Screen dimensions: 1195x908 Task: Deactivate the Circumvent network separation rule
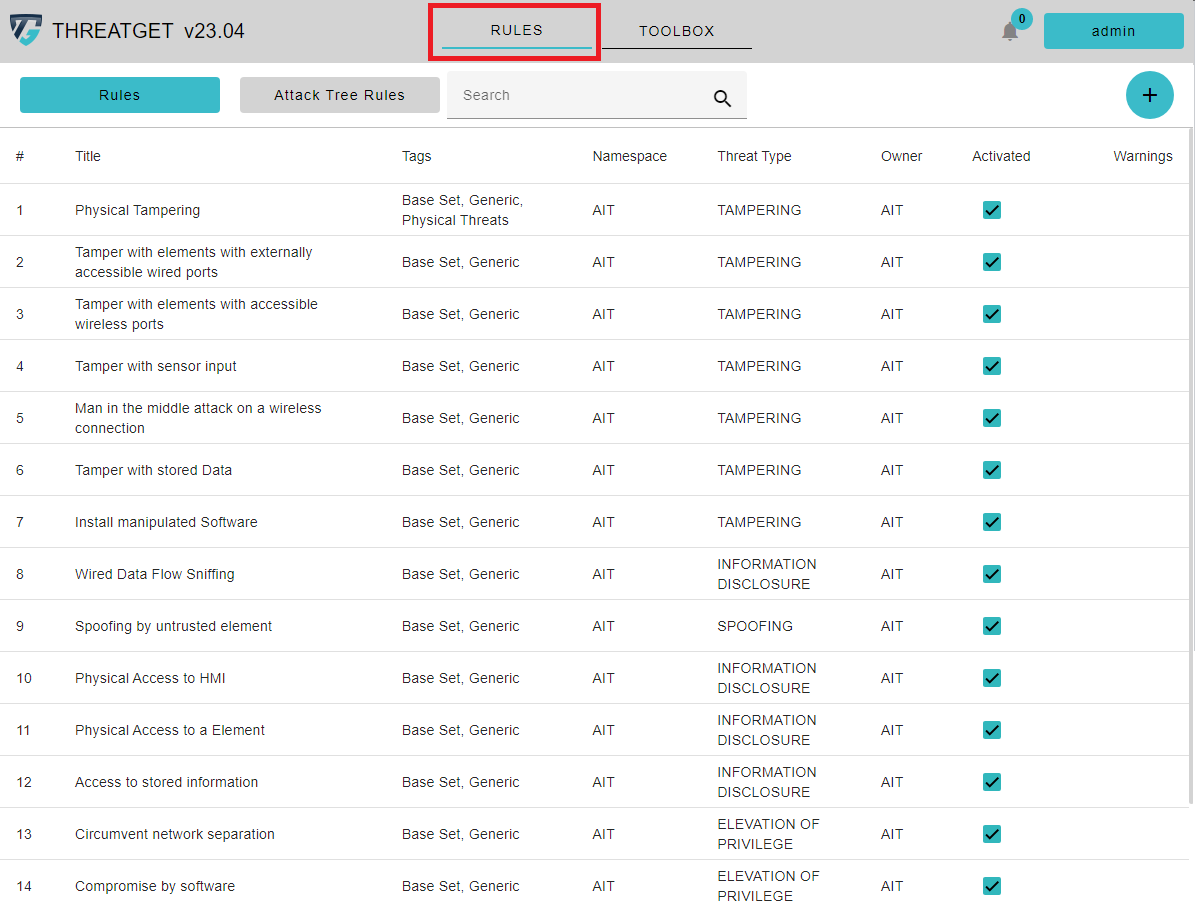point(992,834)
